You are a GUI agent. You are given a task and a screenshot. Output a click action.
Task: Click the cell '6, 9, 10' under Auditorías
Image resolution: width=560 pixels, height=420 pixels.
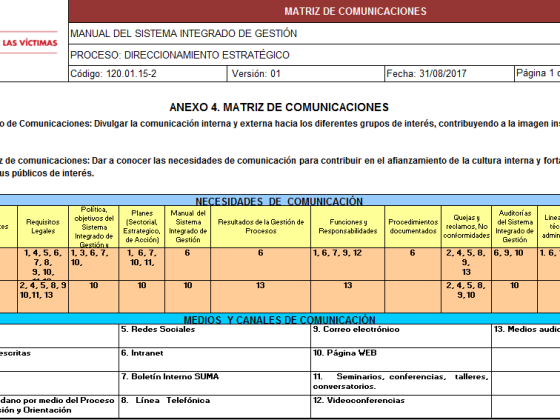pos(515,264)
